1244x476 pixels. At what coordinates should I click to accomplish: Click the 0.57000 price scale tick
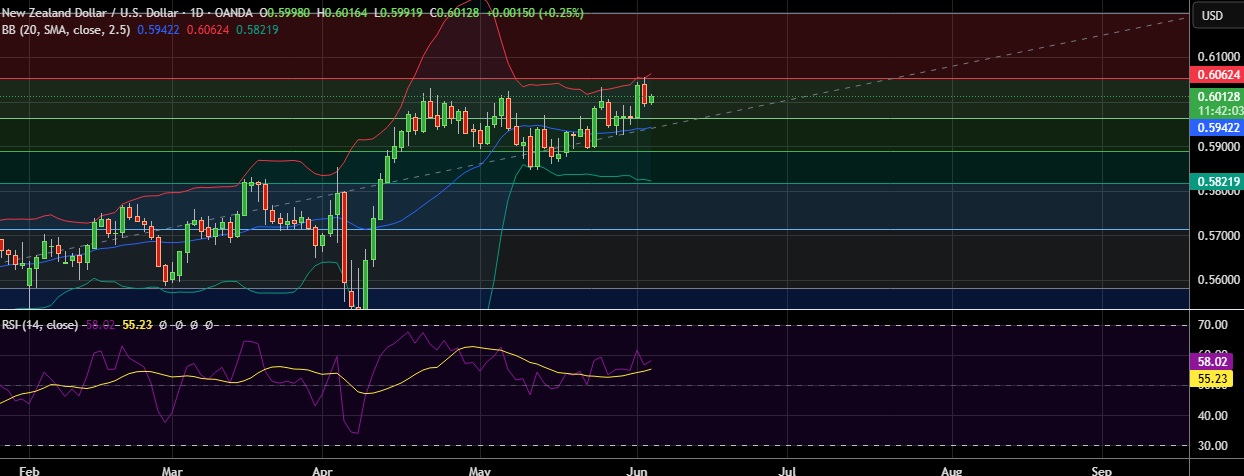[x=1217, y=236]
